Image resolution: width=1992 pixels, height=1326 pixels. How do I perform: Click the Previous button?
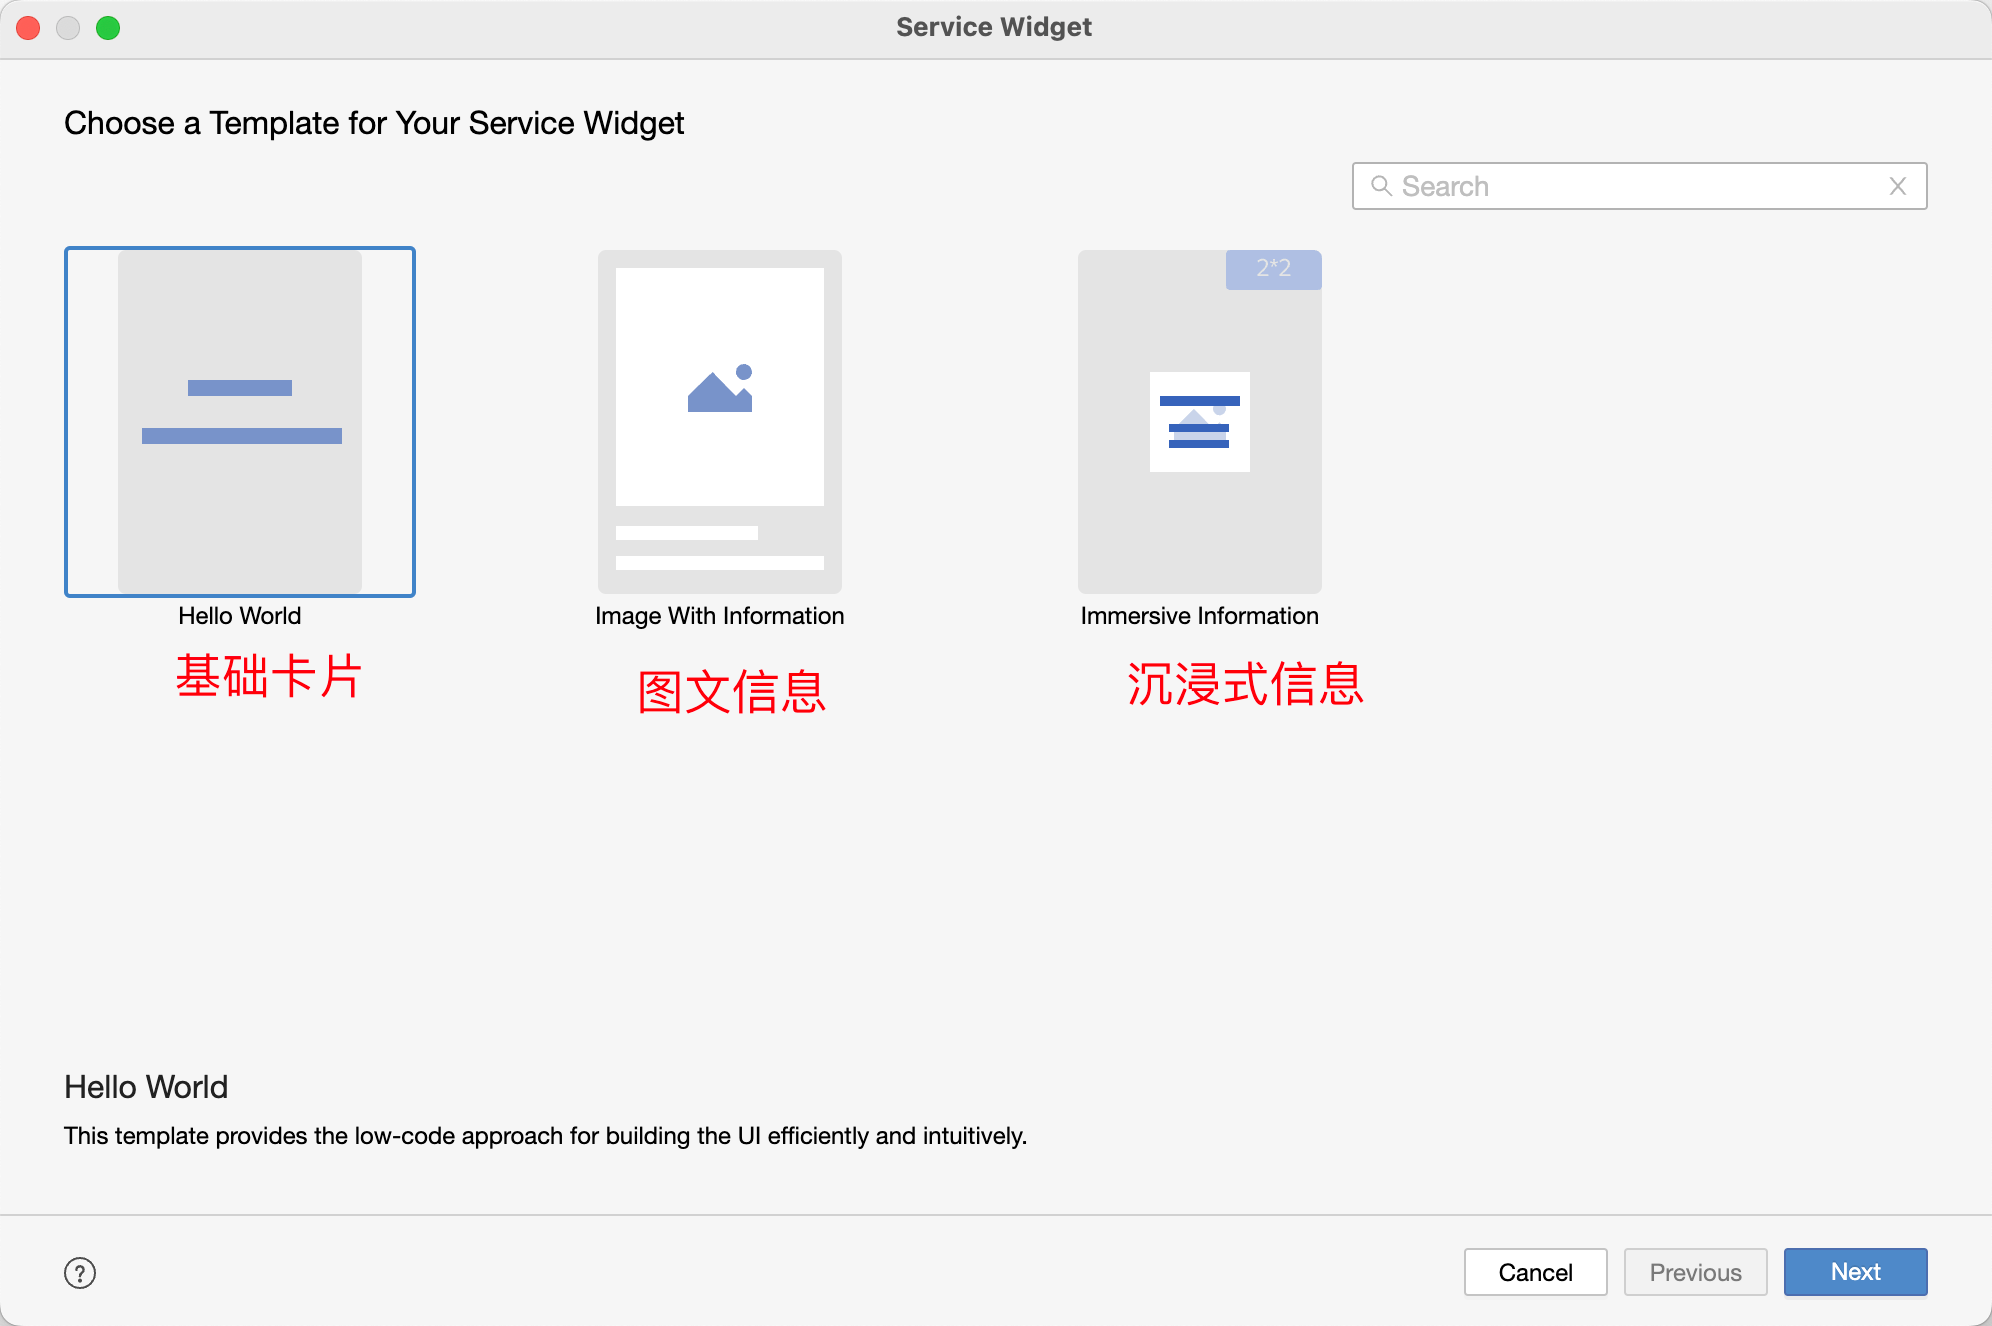pos(1695,1272)
